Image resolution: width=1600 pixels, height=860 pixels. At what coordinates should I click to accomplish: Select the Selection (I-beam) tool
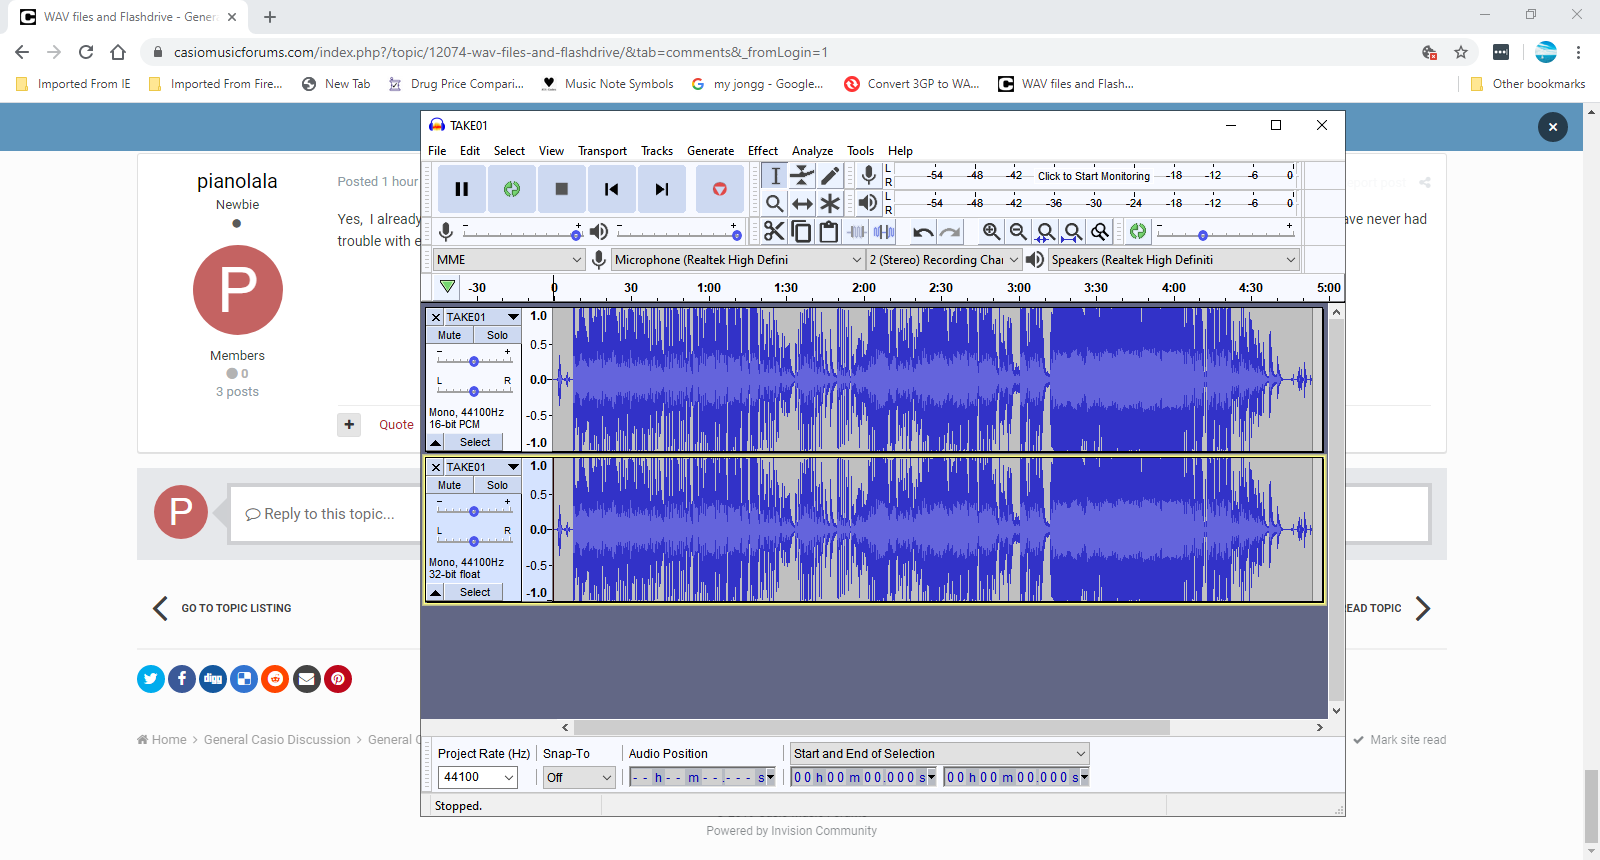(x=775, y=176)
